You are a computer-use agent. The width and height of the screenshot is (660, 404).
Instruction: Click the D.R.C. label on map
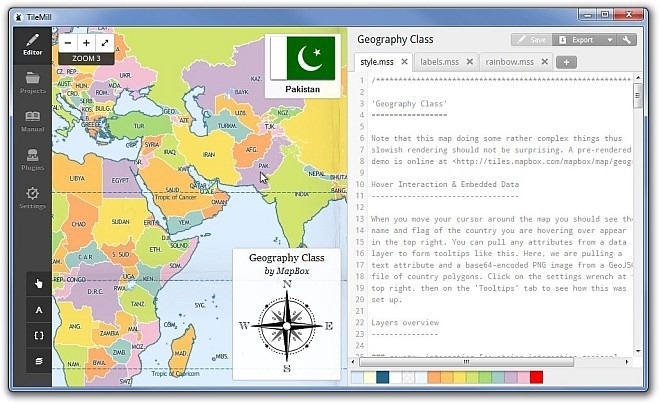95,291
